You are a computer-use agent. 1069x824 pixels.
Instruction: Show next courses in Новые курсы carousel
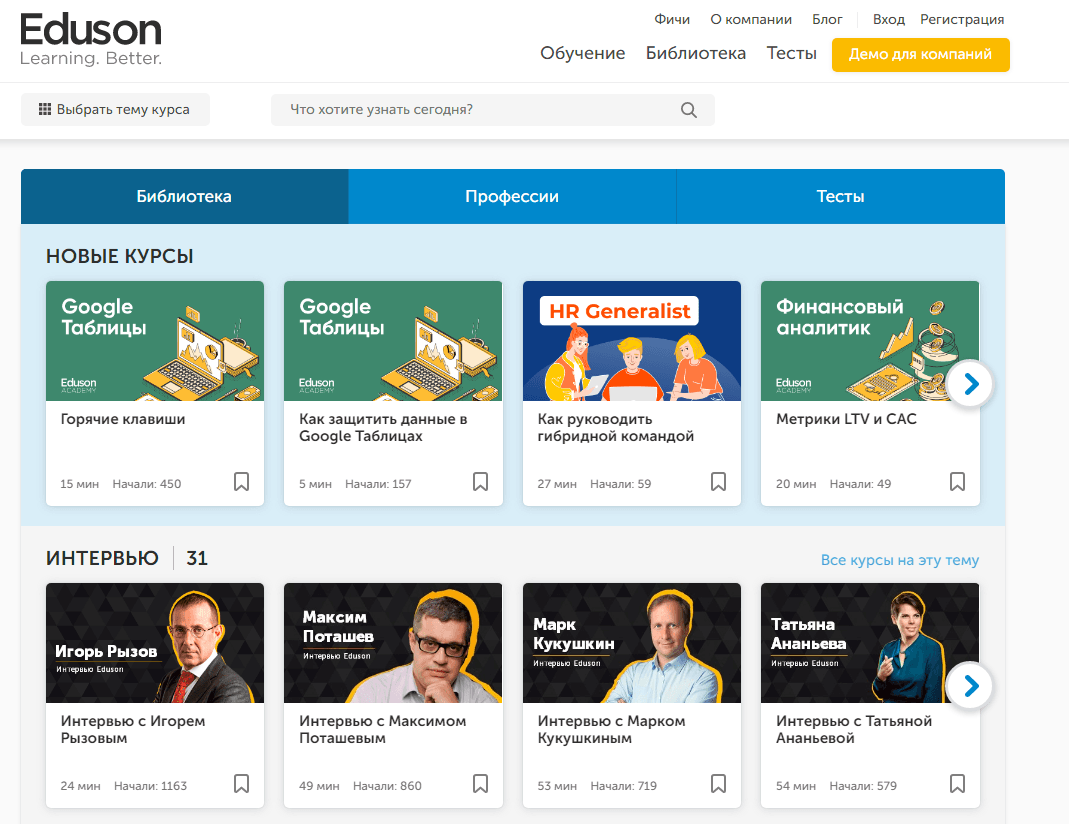point(971,384)
